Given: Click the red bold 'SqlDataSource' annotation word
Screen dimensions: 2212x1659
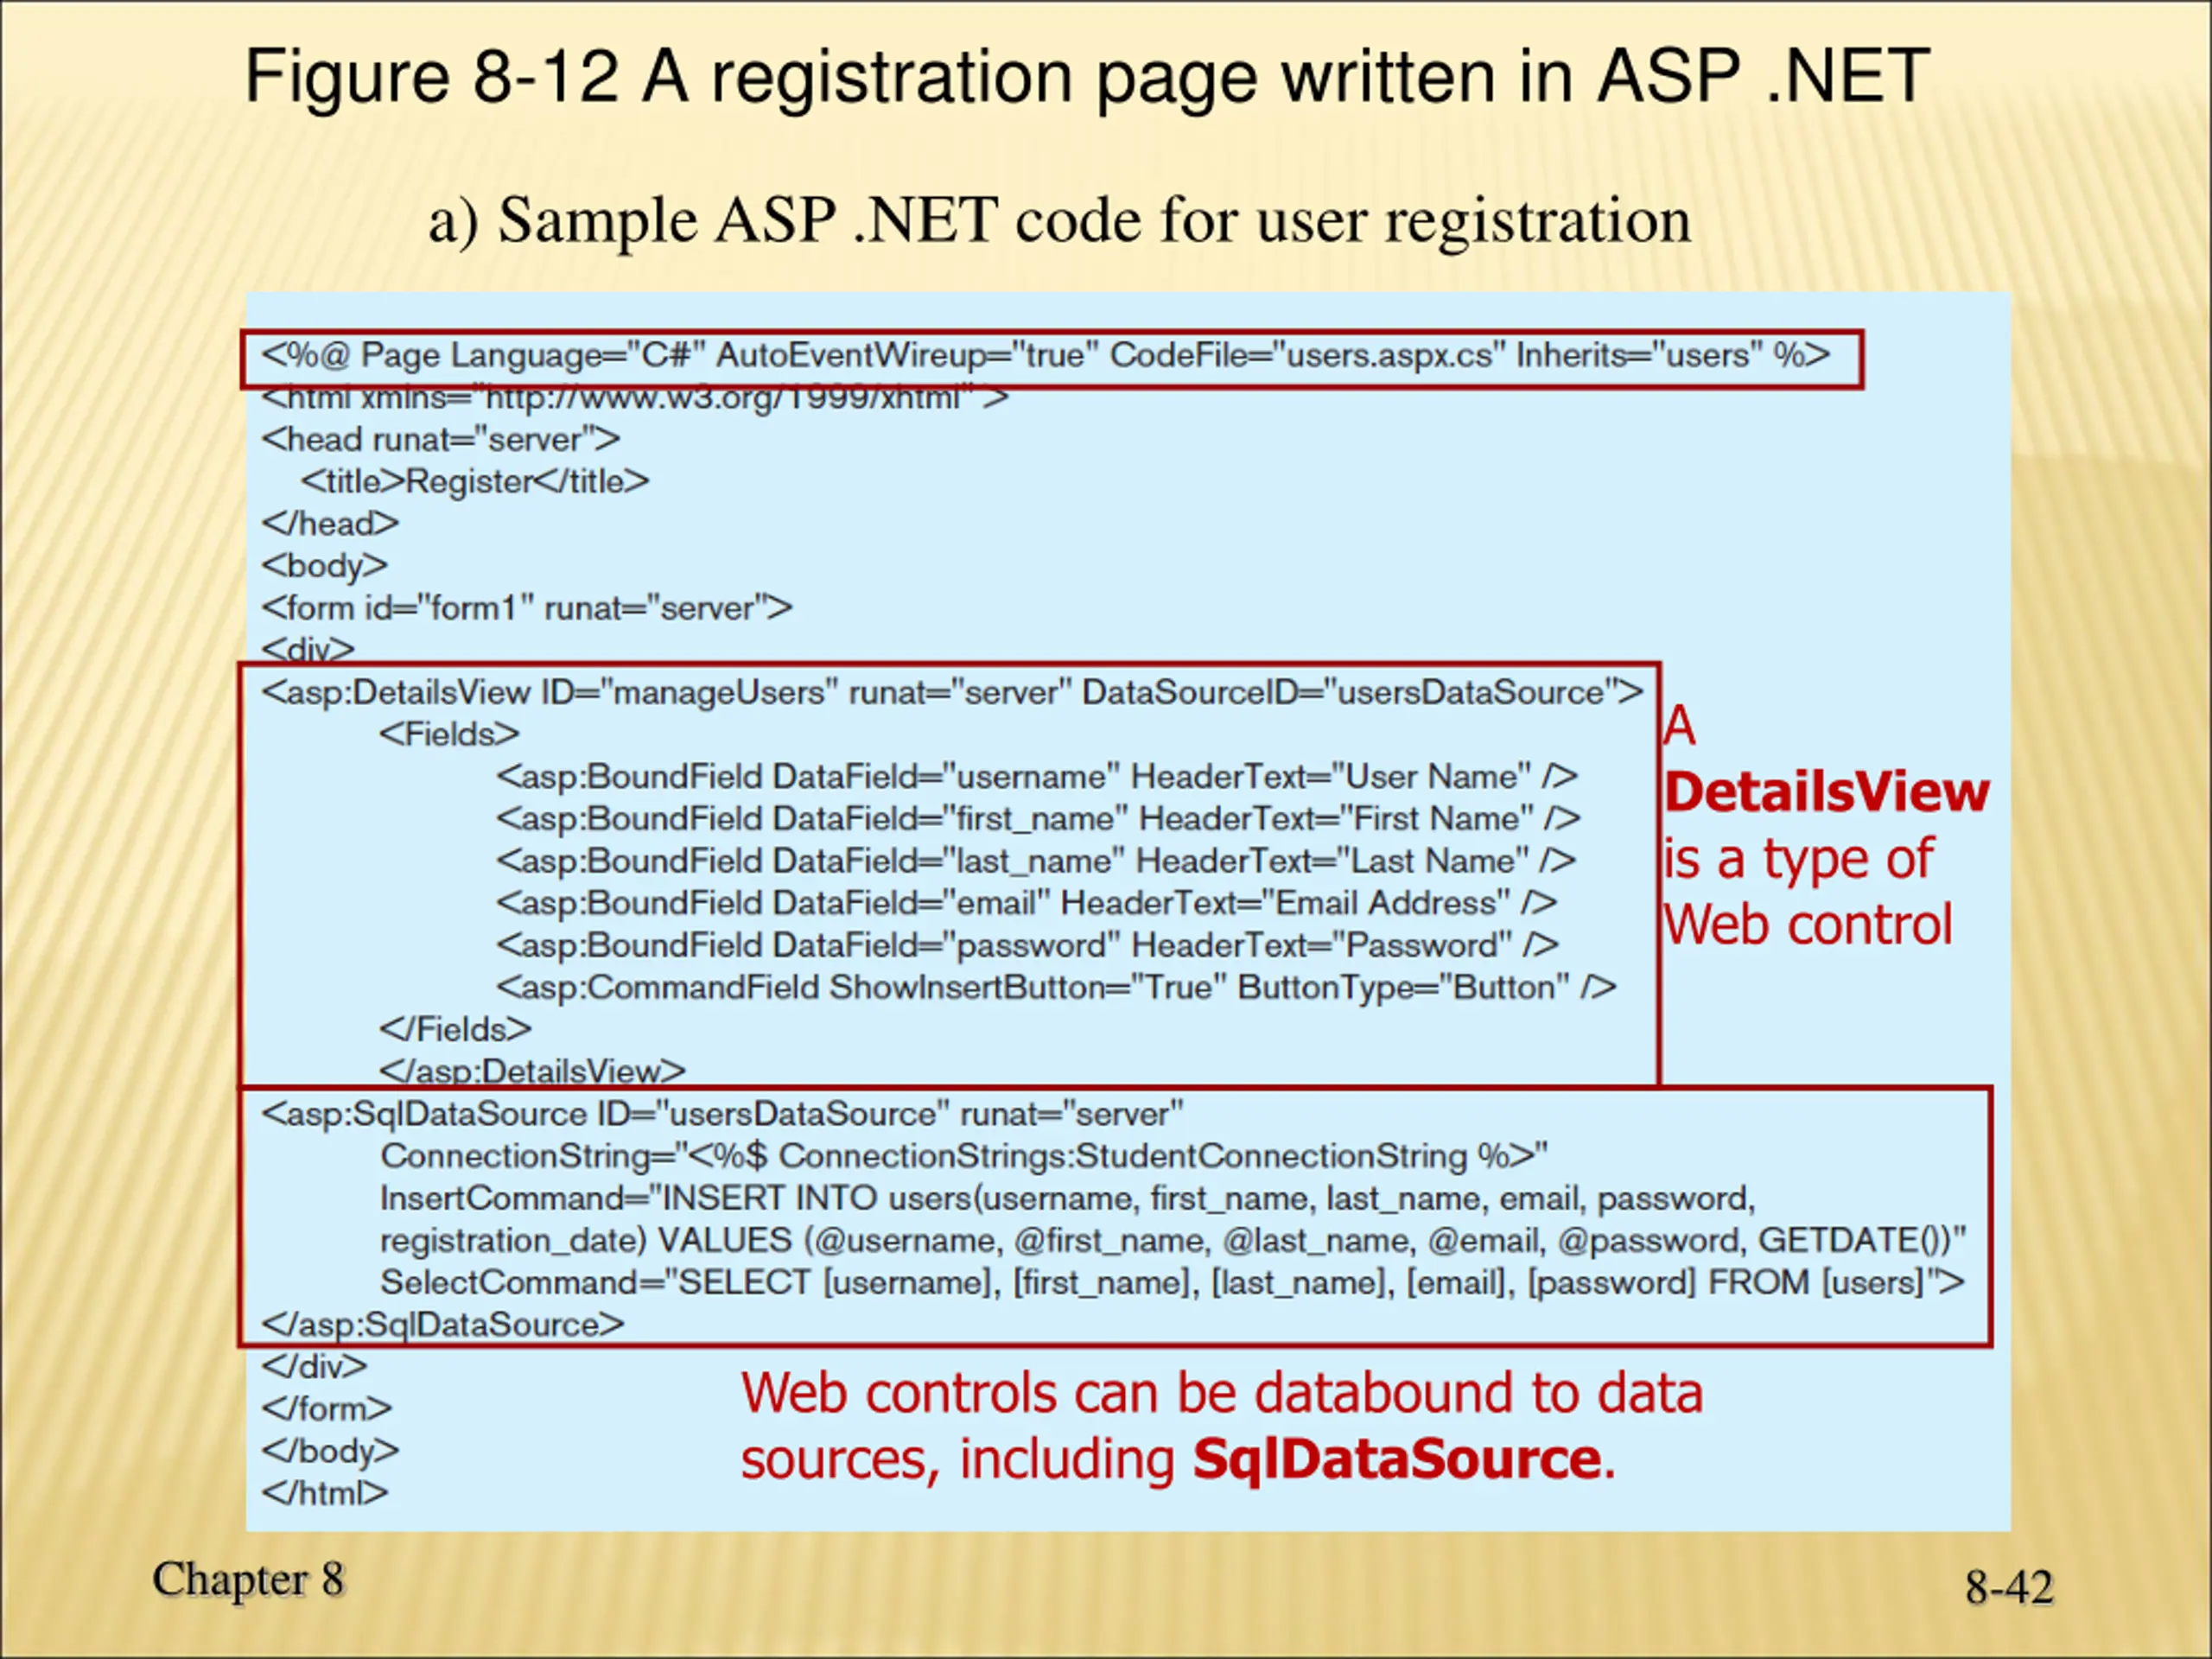Looking at the screenshot, I should tap(1397, 1459).
